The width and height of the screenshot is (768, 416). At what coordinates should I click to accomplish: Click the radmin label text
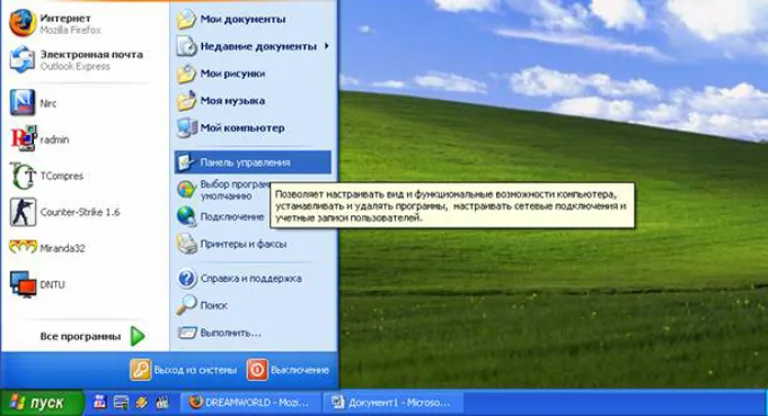pos(54,140)
